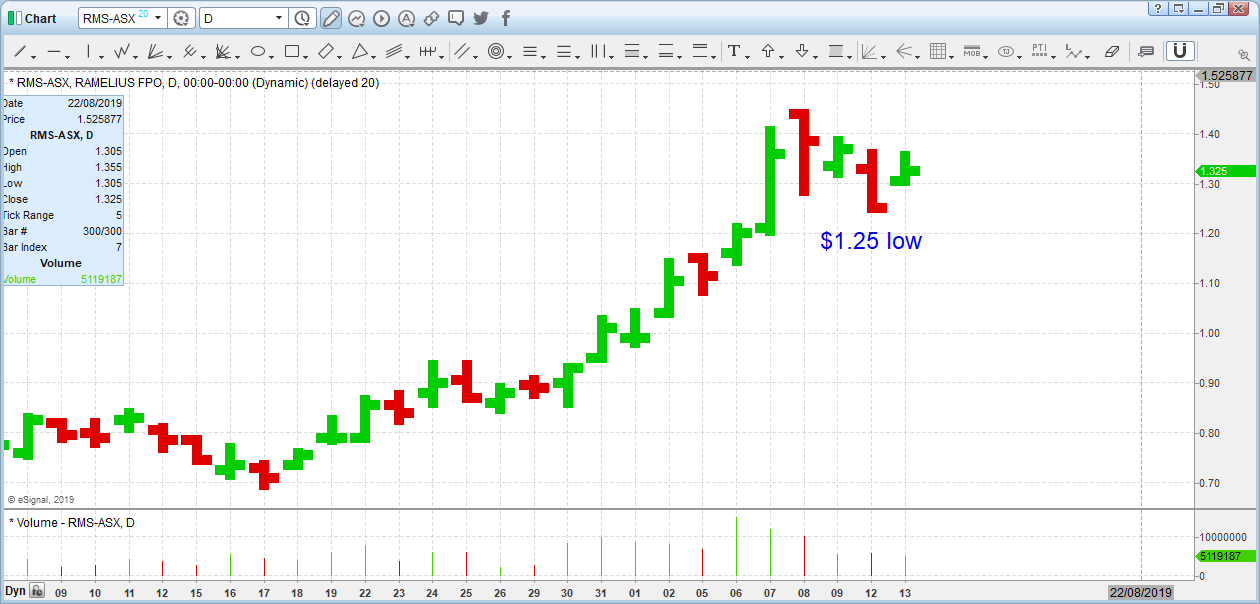The image size is (1260, 604).
Task: Select the concentric circles tool
Action: click(496, 51)
